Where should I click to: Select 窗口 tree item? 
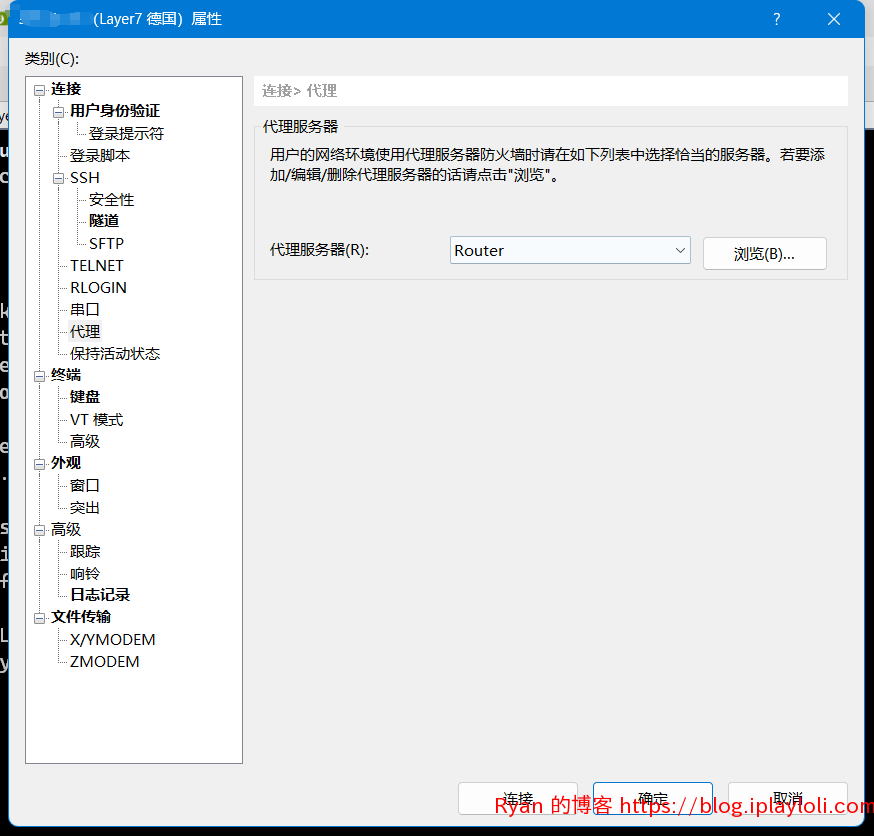pyautogui.click(x=85, y=485)
